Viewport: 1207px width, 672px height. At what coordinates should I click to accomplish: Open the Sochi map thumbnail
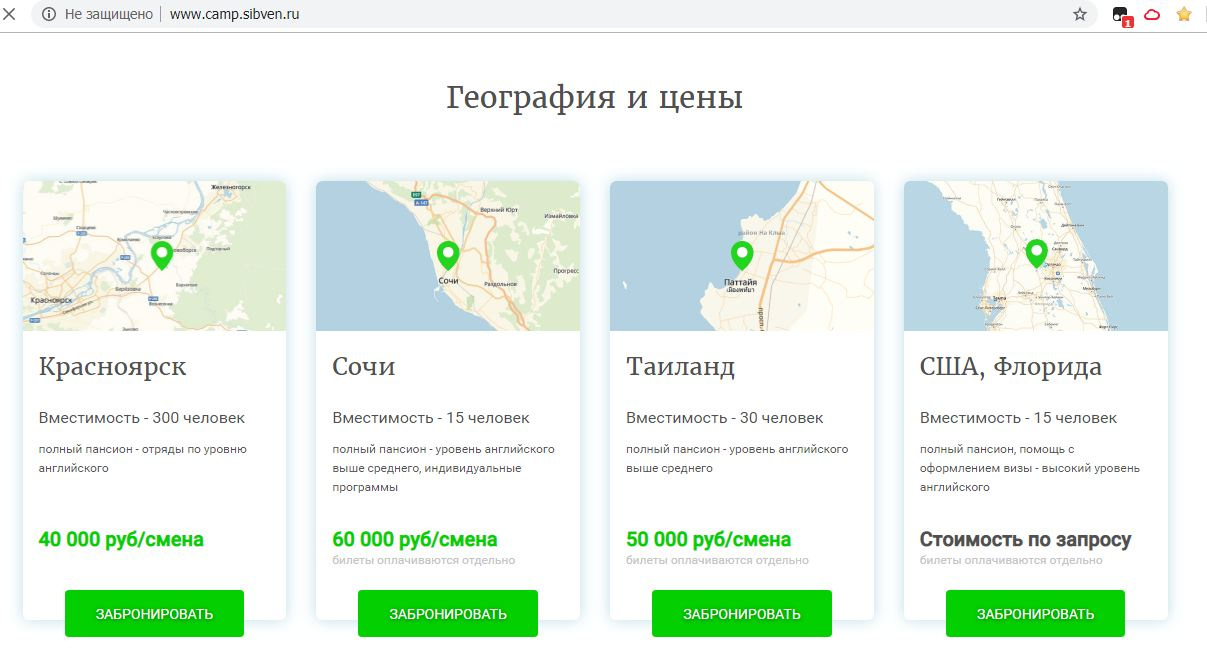448,256
